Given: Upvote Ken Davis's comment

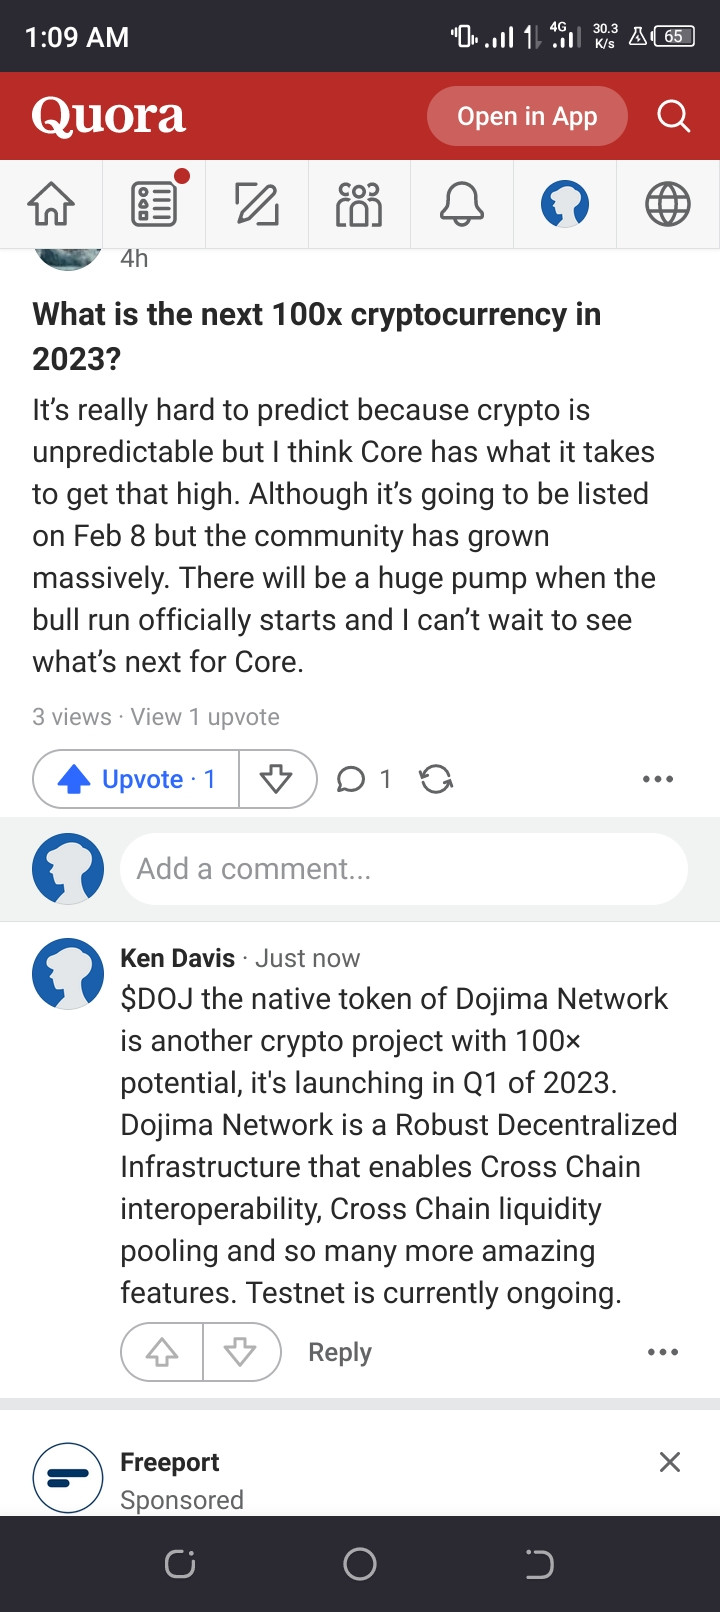Looking at the screenshot, I should [162, 1352].
